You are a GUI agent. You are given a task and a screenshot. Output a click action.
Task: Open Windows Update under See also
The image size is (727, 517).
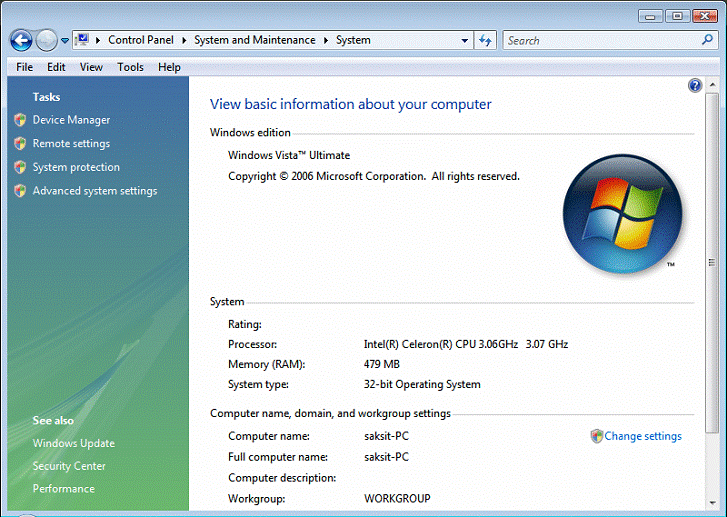(74, 443)
